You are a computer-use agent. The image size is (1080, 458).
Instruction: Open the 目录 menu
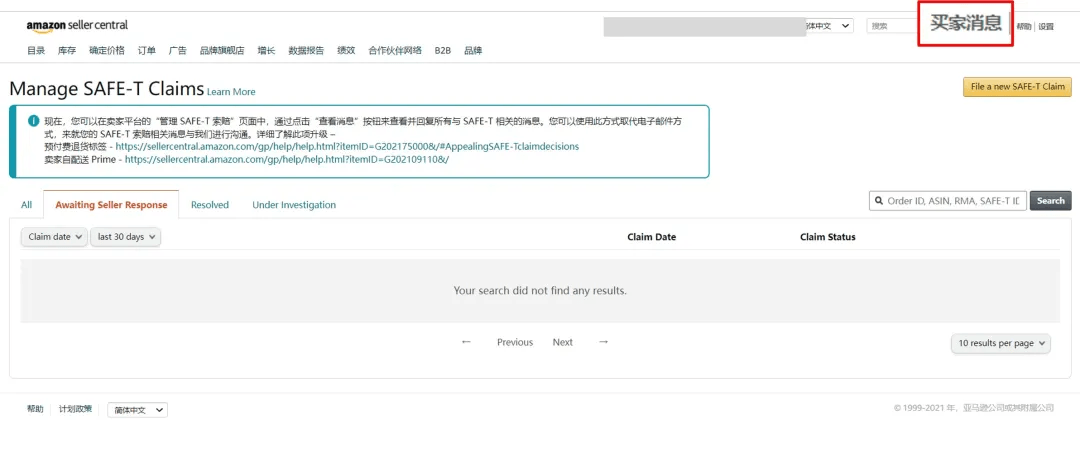click(x=36, y=50)
